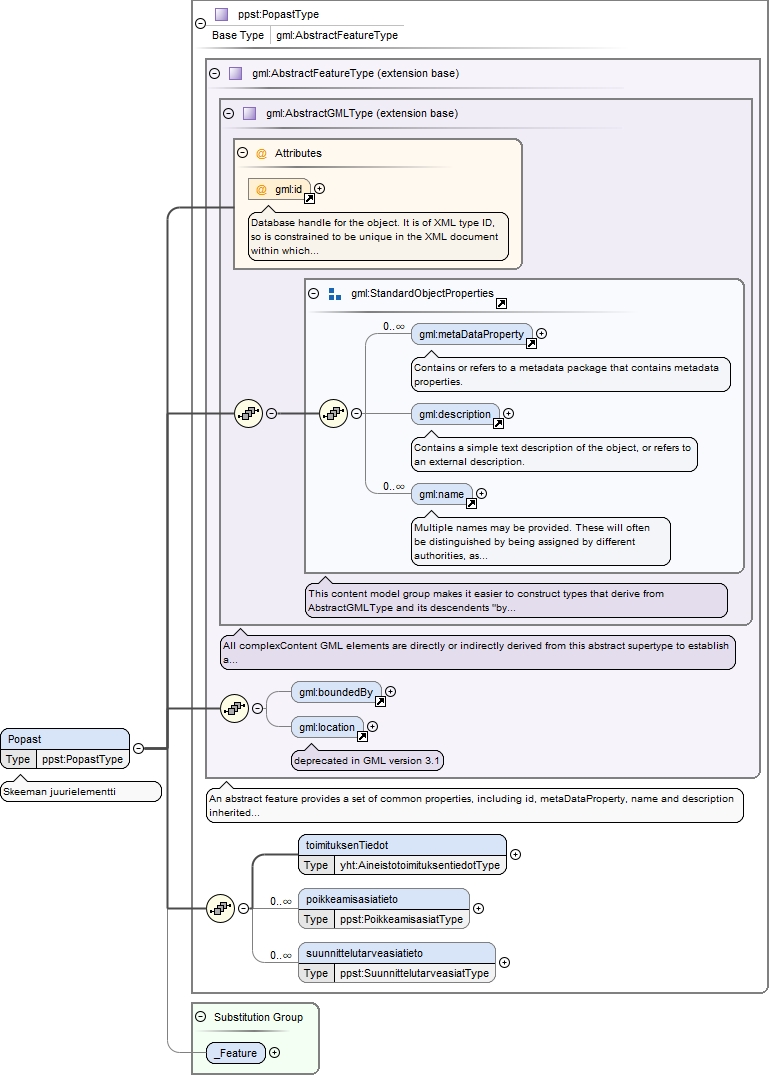Follow reference arrow on gml:location
The width and height of the screenshot is (770, 1076).
click(x=362, y=736)
